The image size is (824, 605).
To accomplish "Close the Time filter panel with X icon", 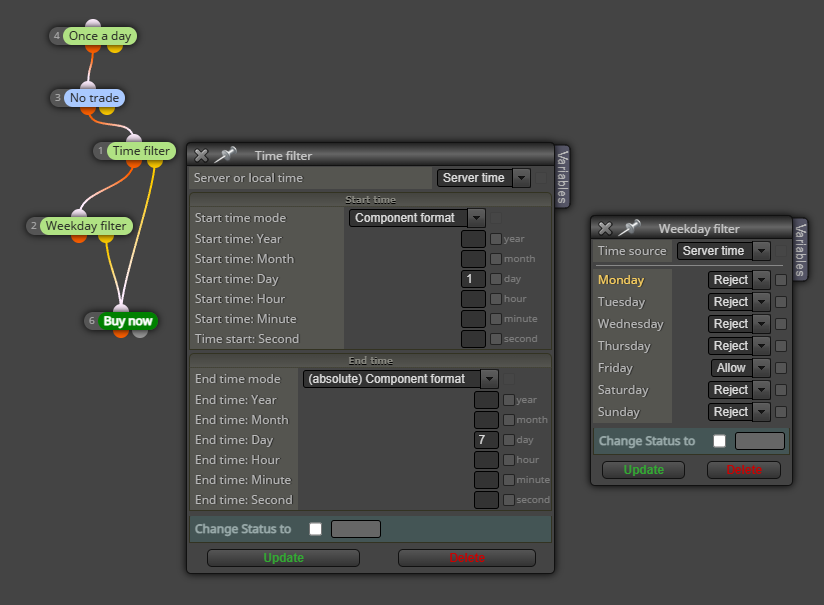I will (201, 156).
